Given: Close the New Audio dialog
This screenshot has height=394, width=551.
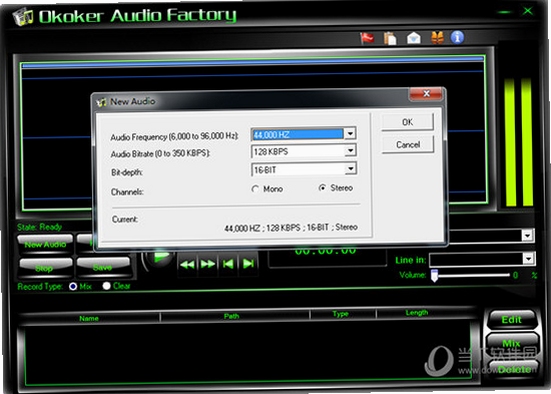Looking at the screenshot, I should coord(426,93).
